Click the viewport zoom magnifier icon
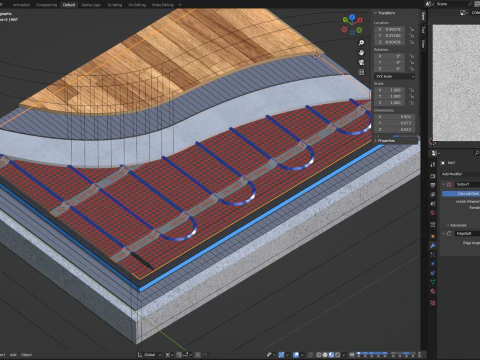Image resolution: width=480 pixels, height=360 pixels. coord(361,43)
